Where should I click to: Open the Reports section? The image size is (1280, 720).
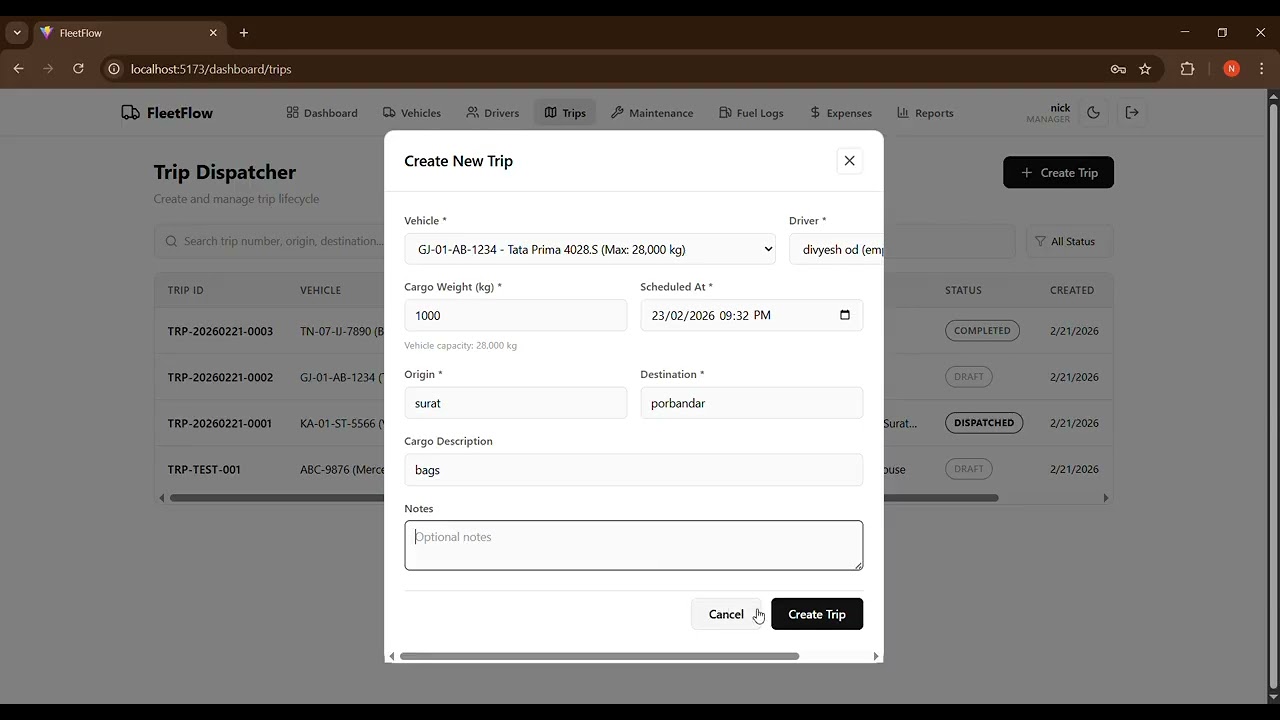[x=925, y=113]
